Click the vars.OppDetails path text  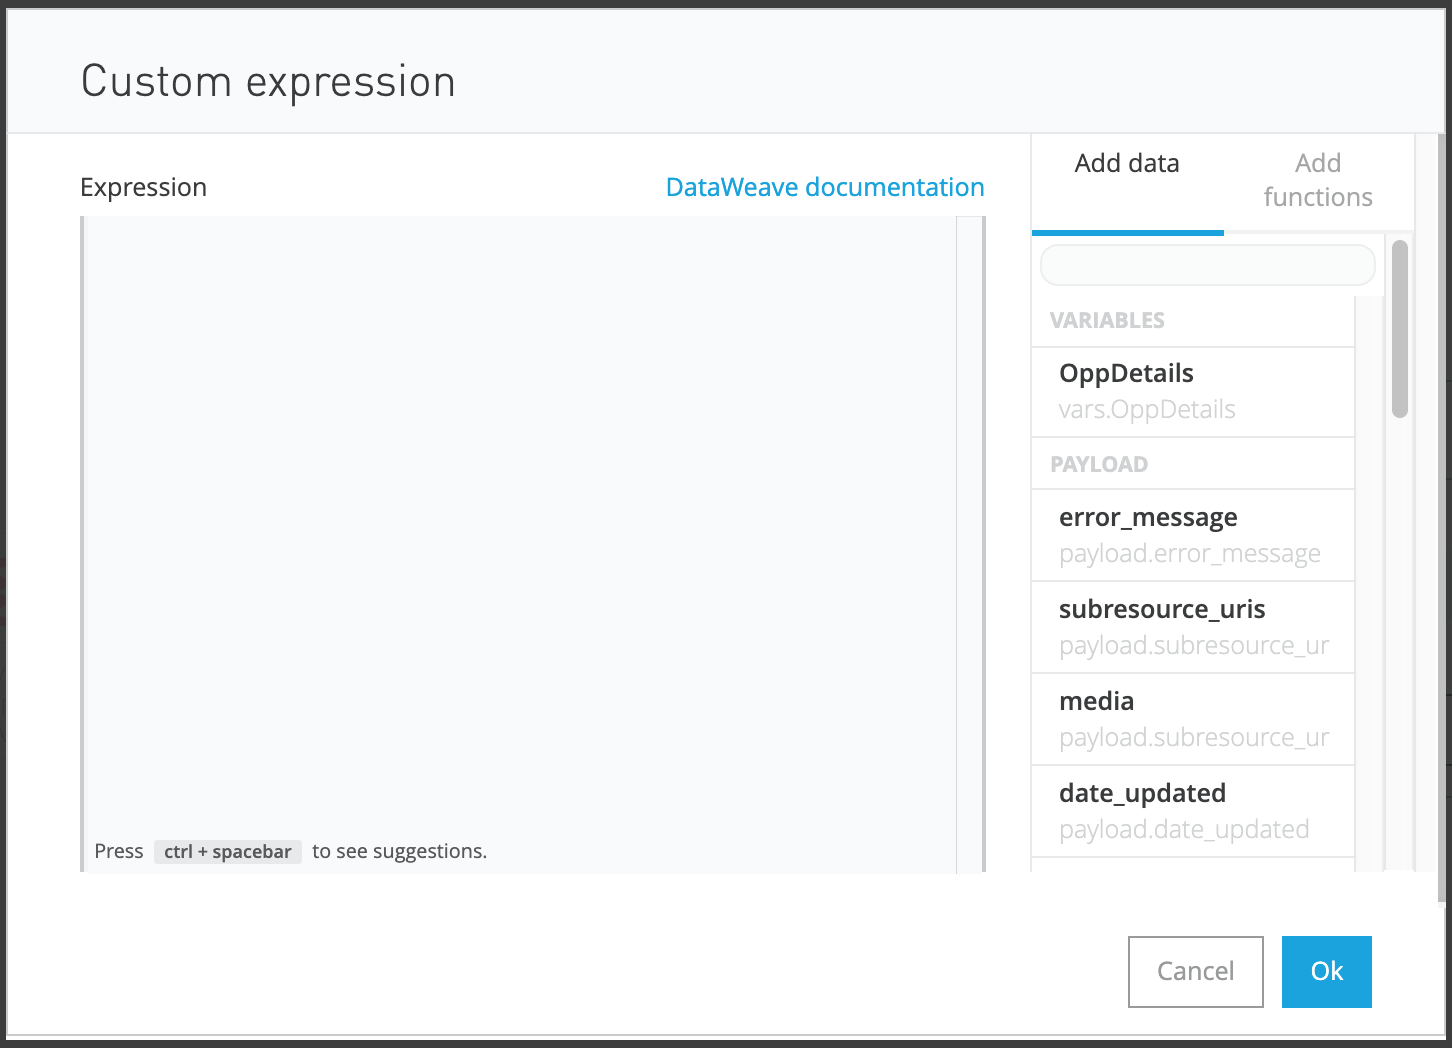(x=1147, y=409)
